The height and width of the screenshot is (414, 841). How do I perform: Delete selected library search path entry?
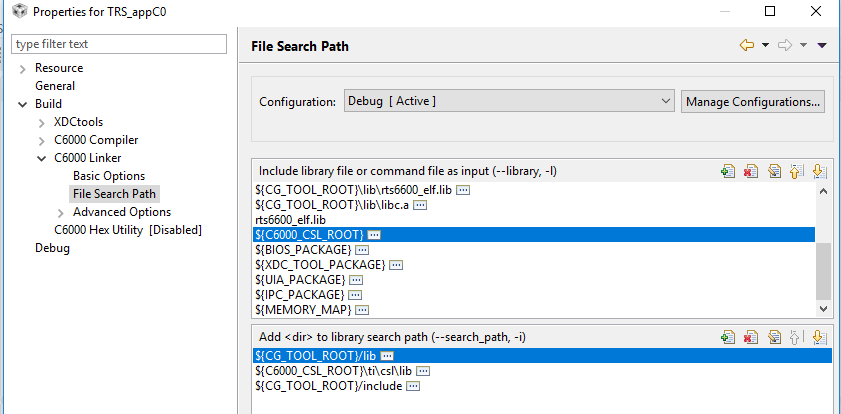click(x=751, y=337)
